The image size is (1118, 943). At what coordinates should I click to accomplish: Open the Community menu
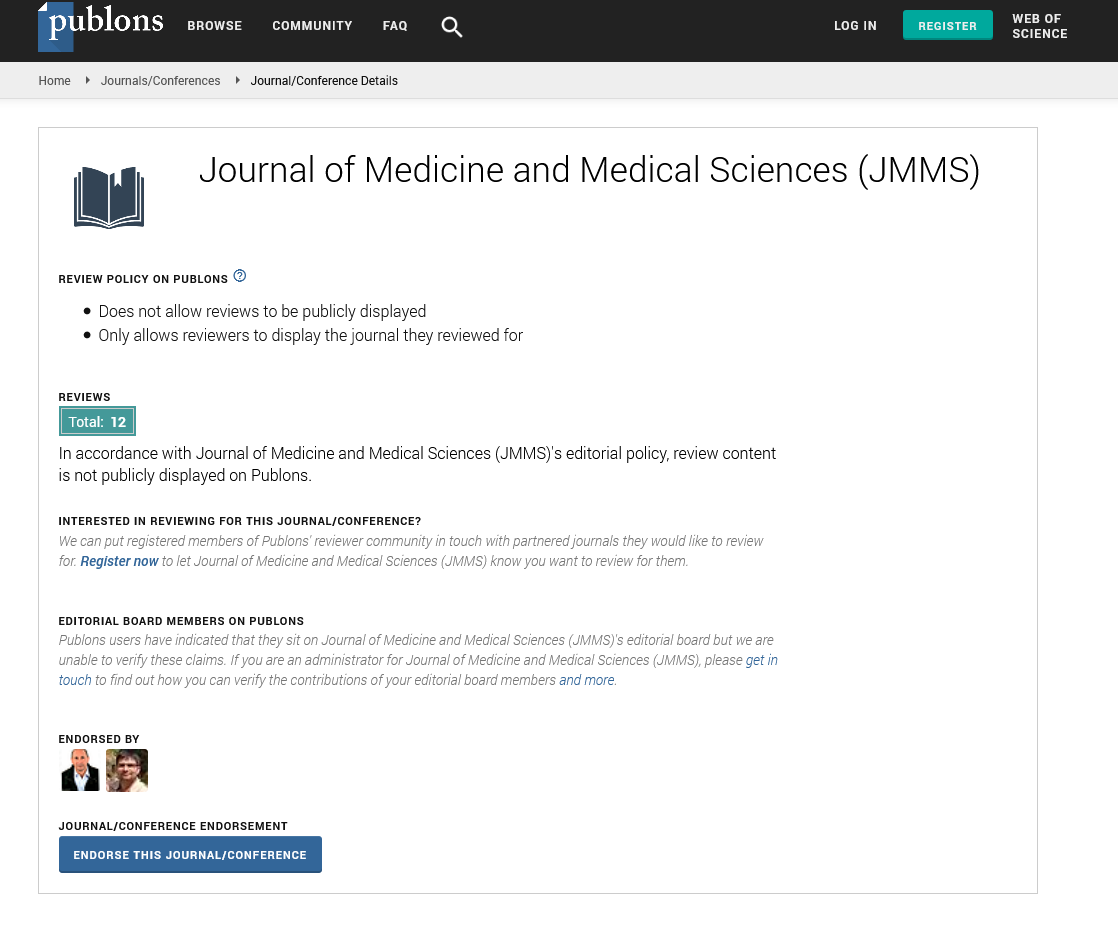(x=312, y=26)
